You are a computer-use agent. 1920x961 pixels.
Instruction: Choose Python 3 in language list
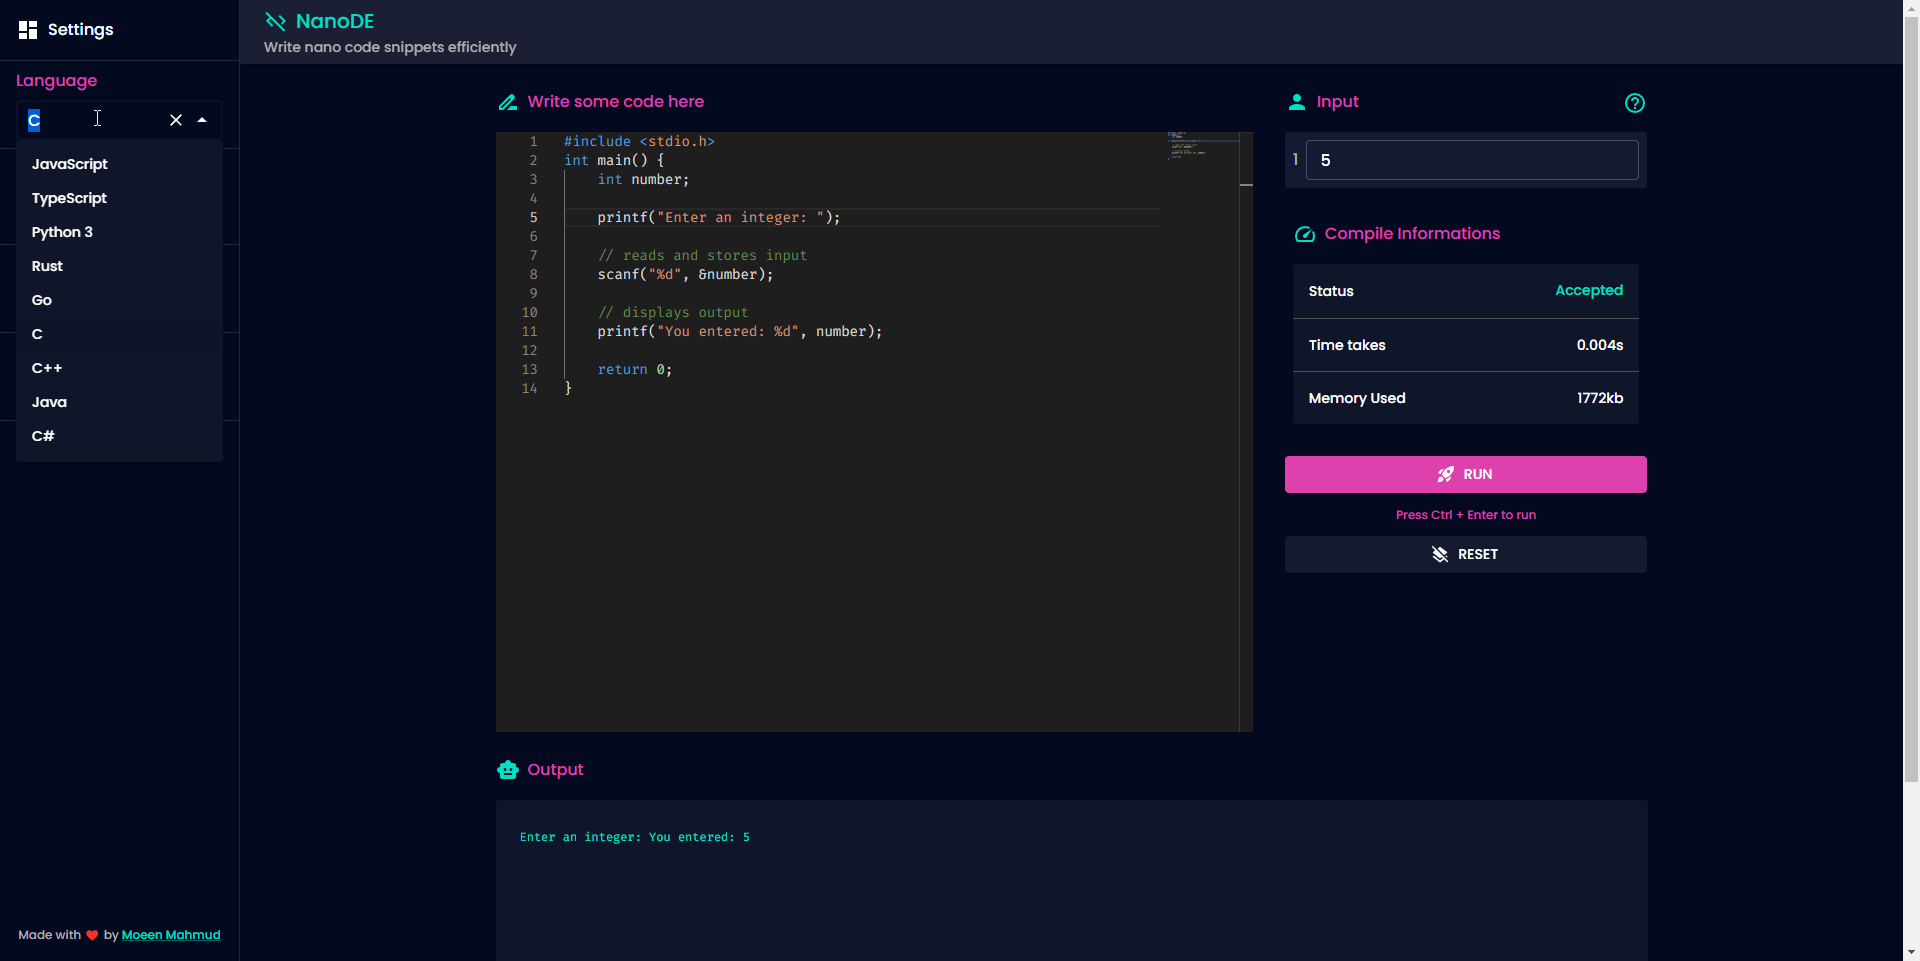click(x=62, y=232)
